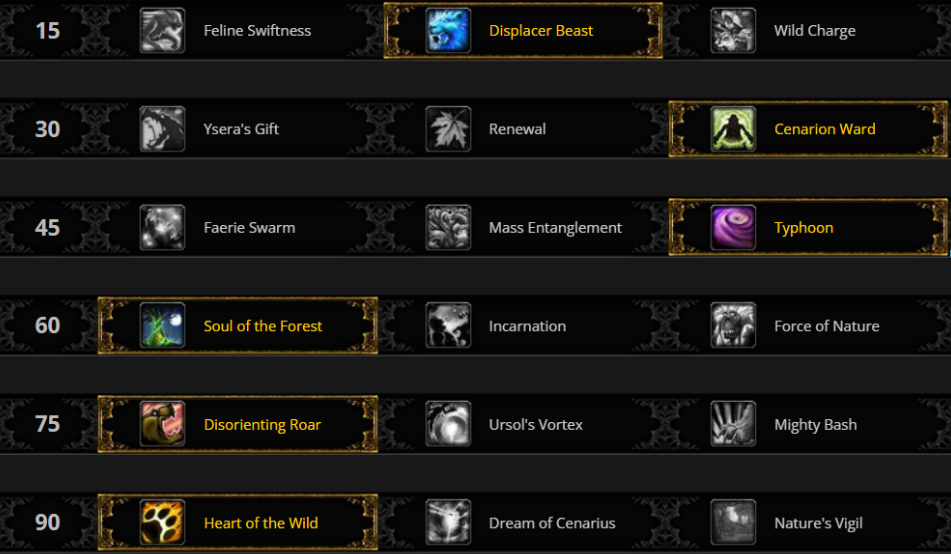Image resolution: width=951 pixels, height=554 pixels.
Task: Click the Soul of the Forest icon
Action: [162, 325]
